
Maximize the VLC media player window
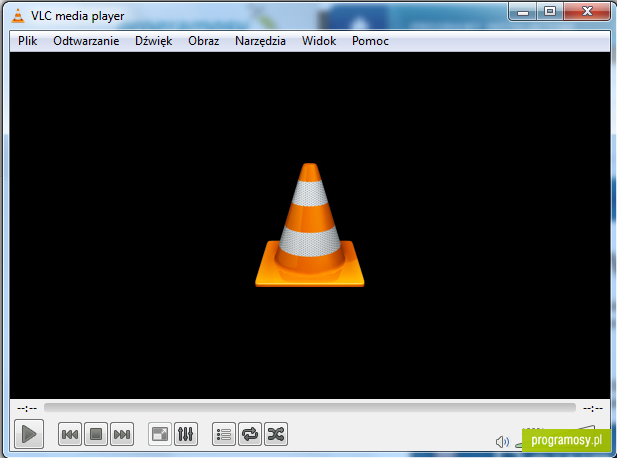point(550,11)
